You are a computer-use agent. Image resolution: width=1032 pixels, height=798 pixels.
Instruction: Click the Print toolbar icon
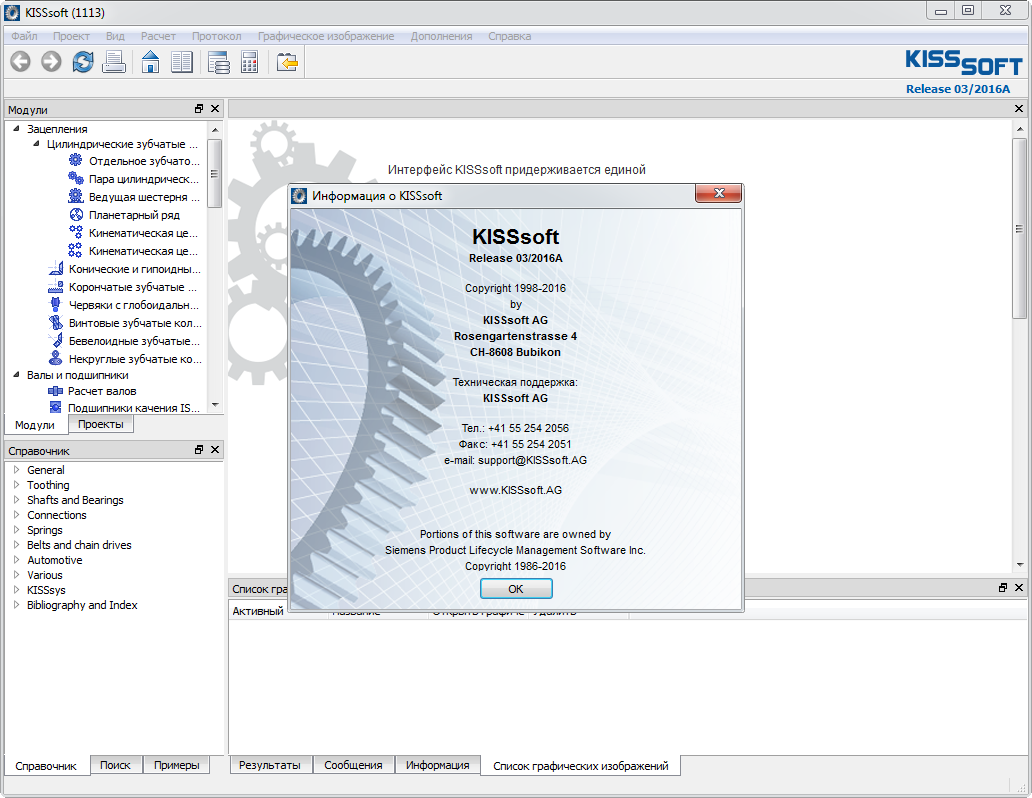point(114,62)
